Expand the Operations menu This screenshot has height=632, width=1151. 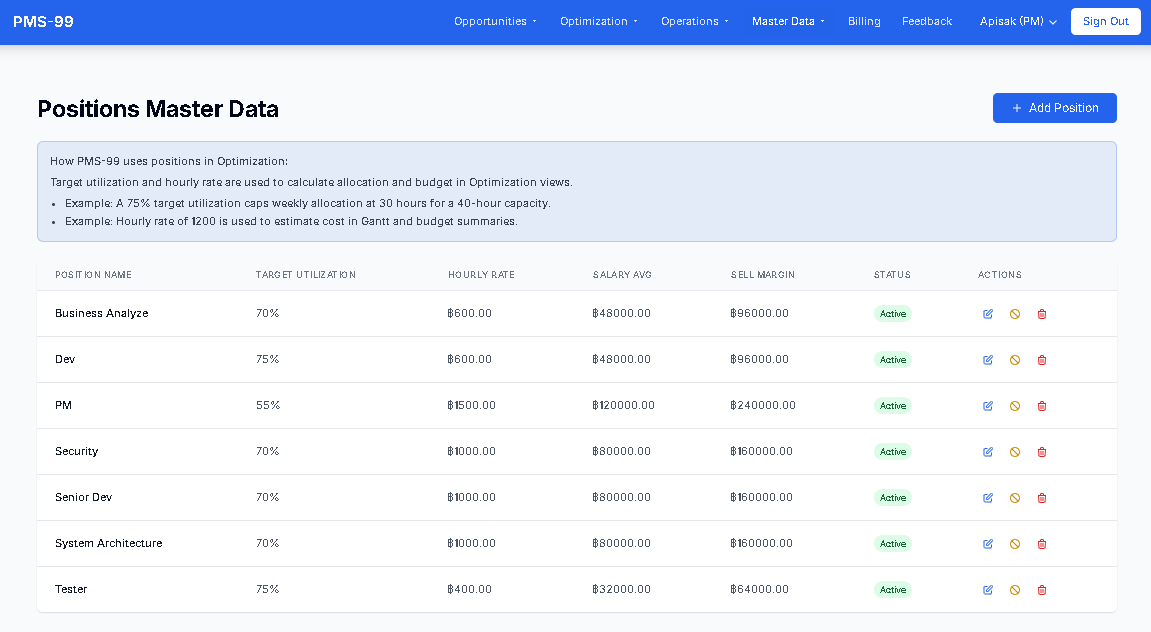[694, 21]
